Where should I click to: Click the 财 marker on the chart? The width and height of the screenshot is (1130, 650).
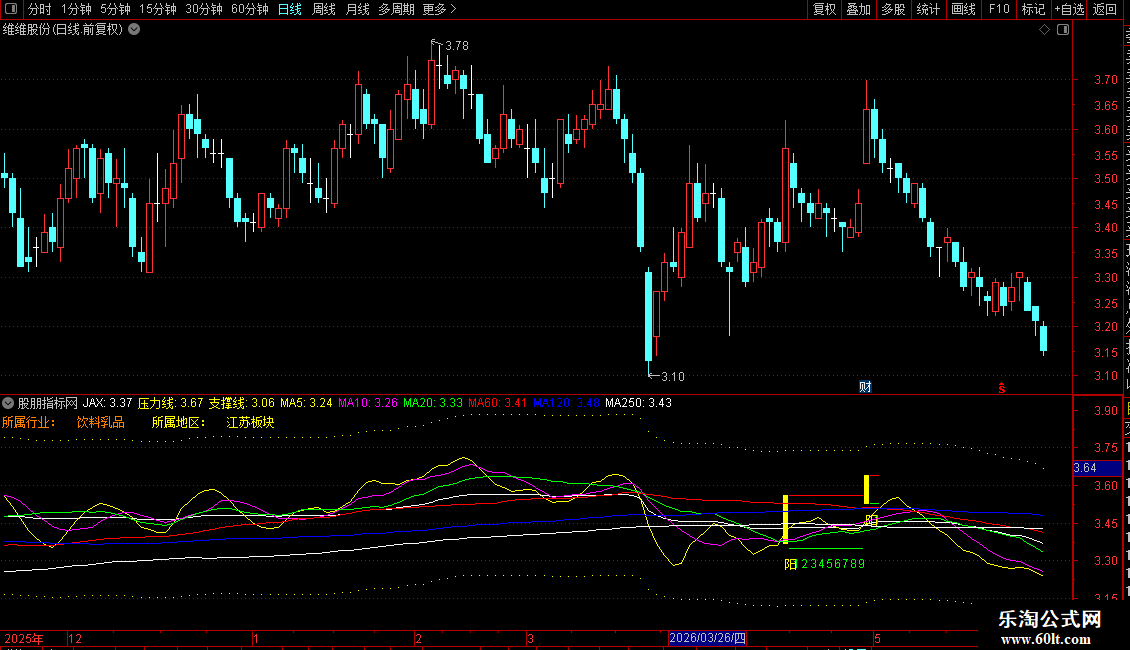(866, 387)
